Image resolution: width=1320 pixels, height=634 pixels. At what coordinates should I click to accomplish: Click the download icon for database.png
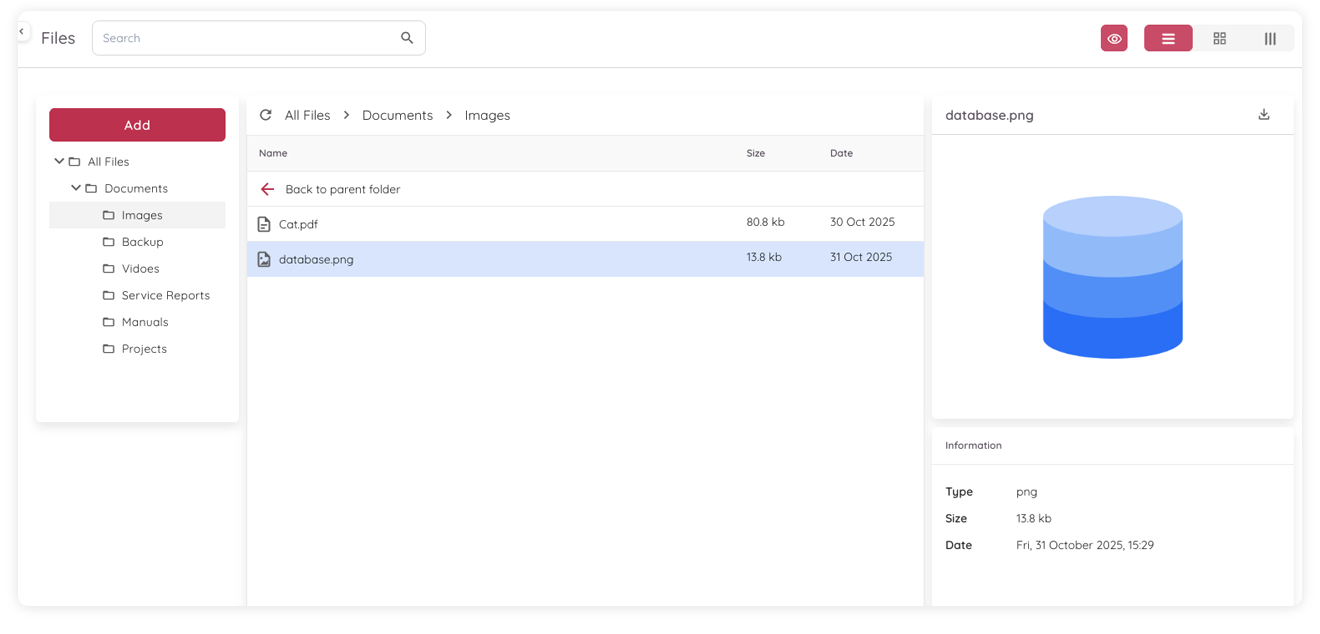1263,114
